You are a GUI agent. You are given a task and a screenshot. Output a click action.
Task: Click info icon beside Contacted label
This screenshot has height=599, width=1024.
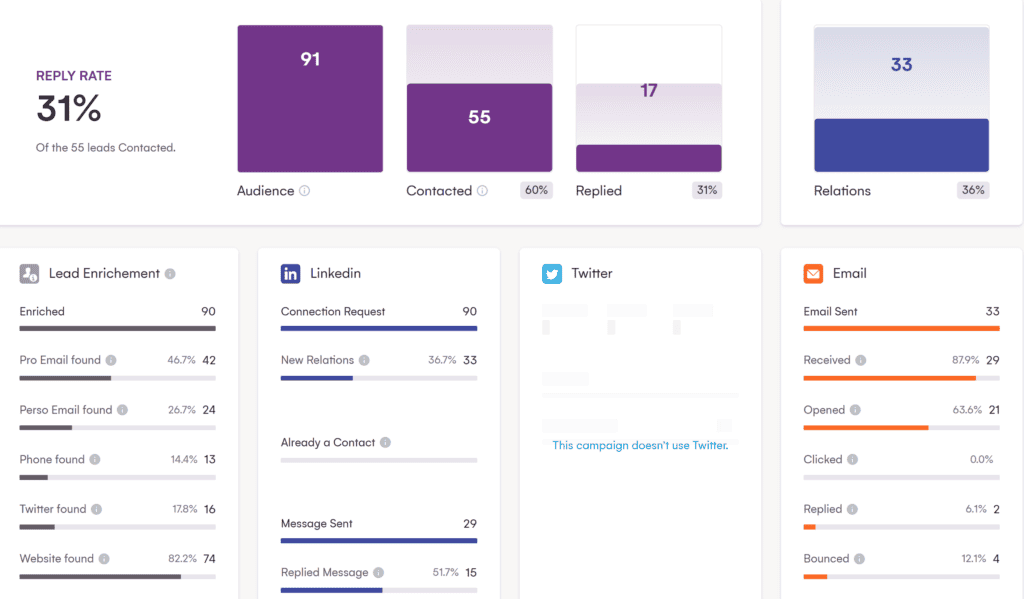pos(482,191)
